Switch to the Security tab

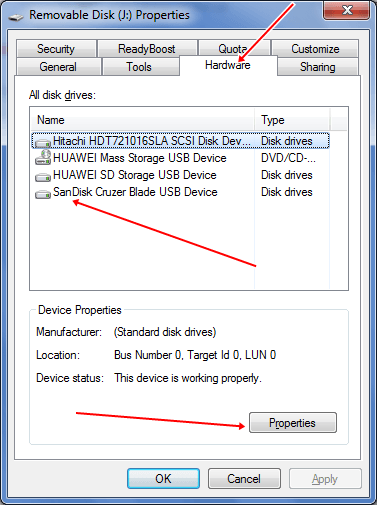[56, 49]
